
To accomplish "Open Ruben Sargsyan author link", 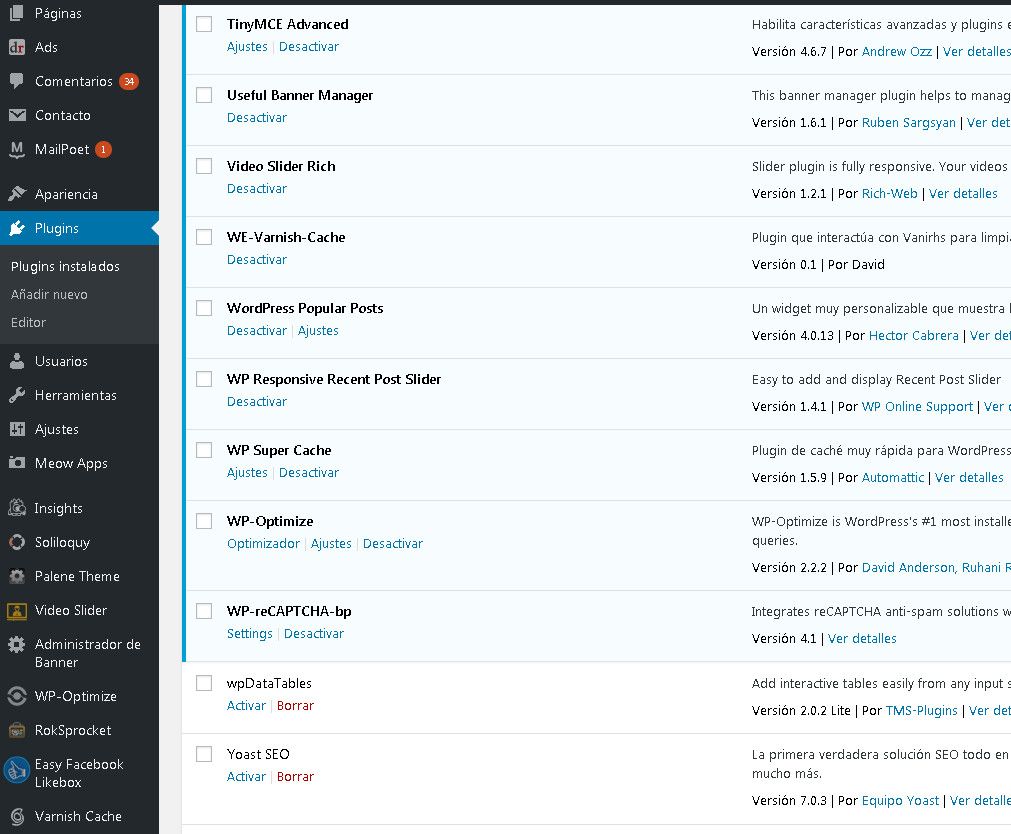I will click(x=908, y=123).
